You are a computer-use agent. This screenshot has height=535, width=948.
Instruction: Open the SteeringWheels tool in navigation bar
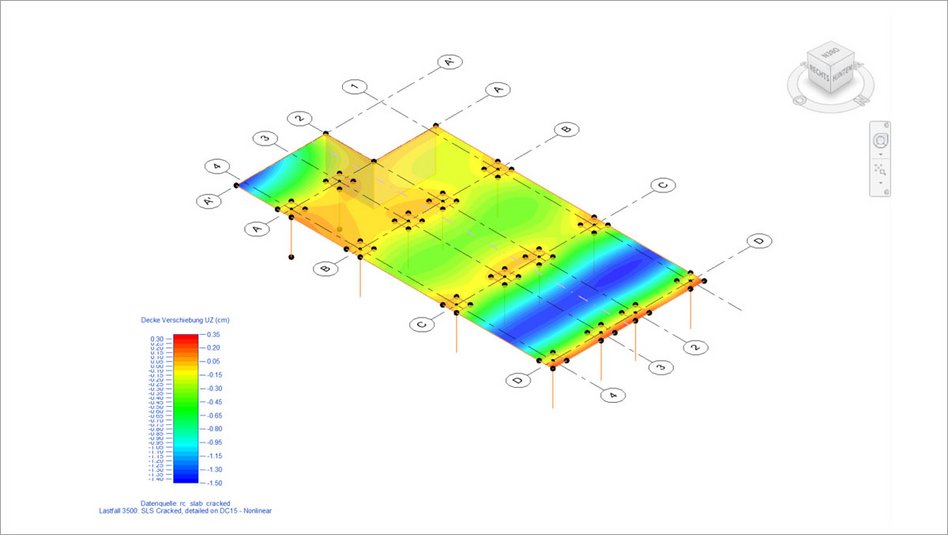(880, 140)
